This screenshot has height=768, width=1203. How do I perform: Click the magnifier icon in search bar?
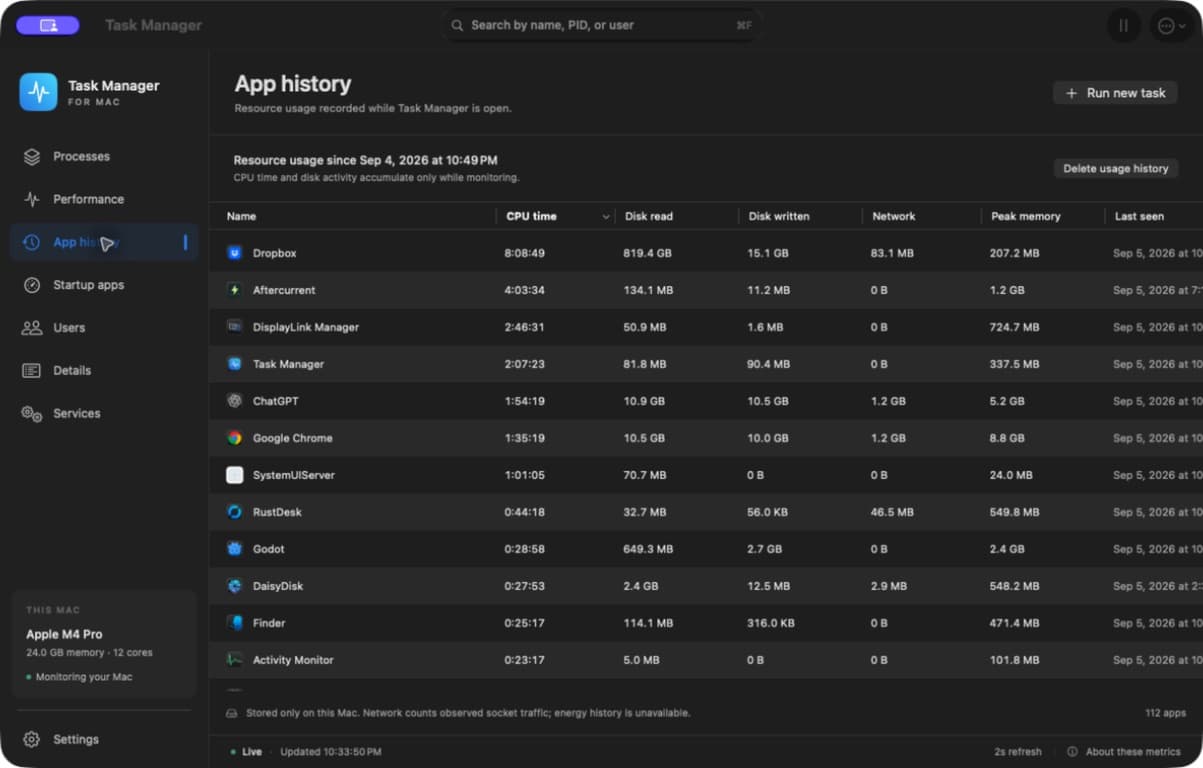457,25
